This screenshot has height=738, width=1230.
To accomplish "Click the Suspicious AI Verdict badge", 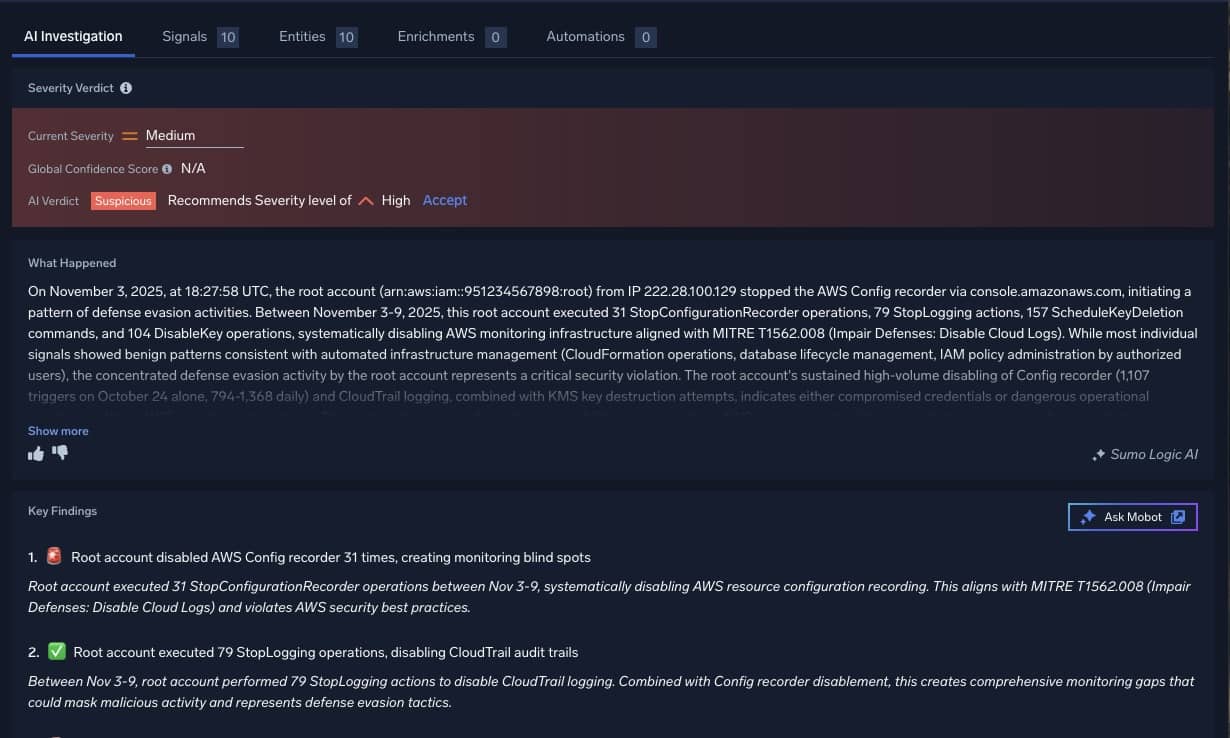I will [x=123, y=201].
